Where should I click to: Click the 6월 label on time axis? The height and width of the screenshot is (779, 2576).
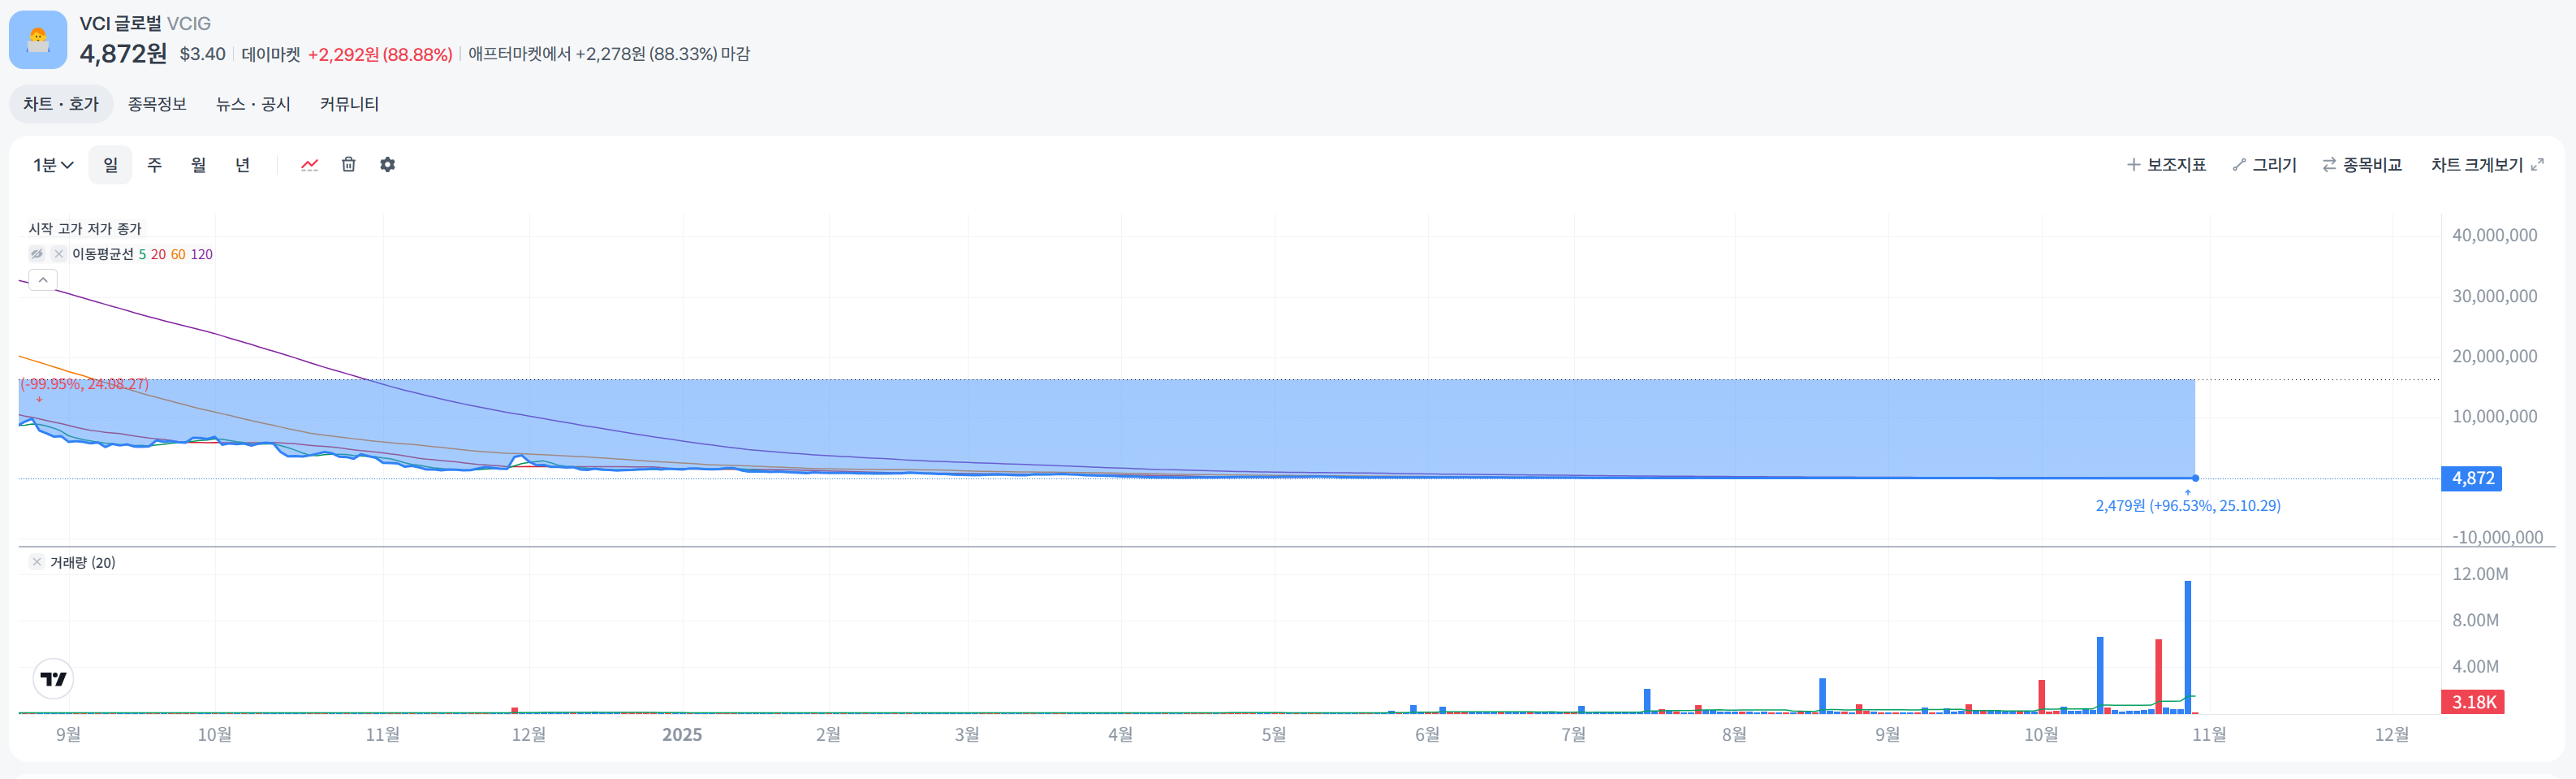(1427, 735)
